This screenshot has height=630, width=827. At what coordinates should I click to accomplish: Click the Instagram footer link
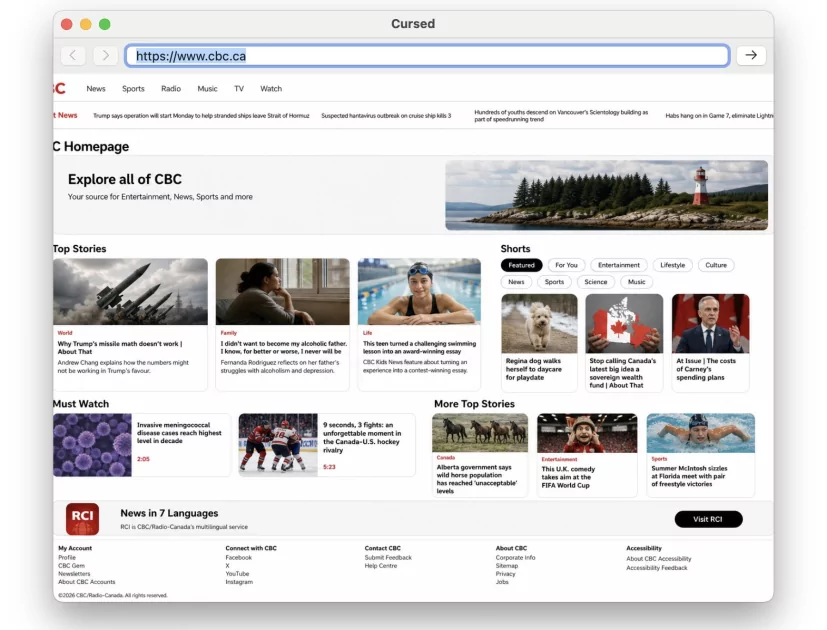(239, 582)
